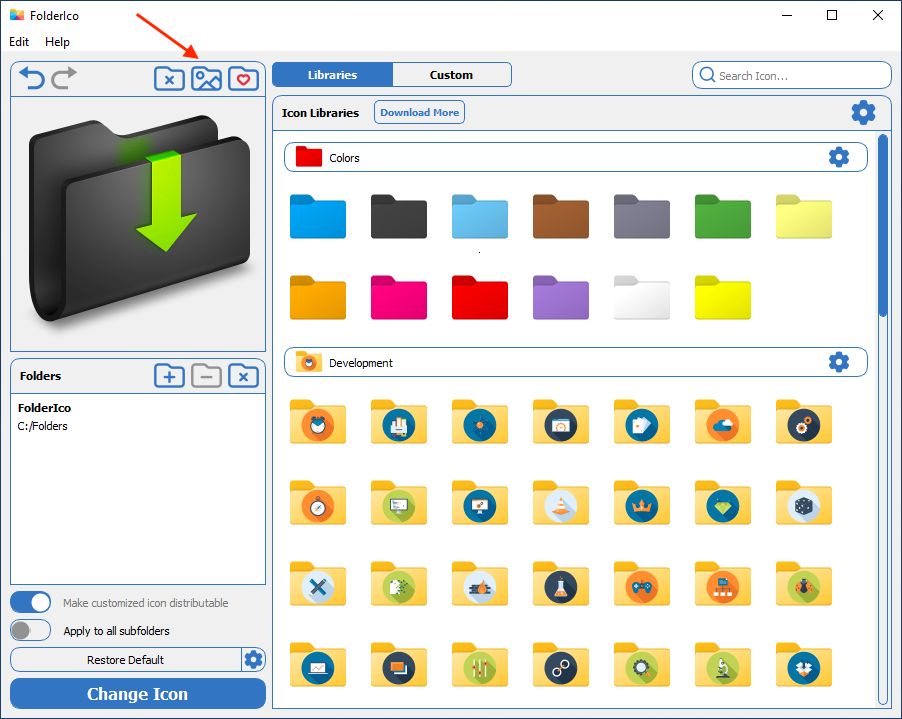Open the load image icon button

click(x=206, y=78)
